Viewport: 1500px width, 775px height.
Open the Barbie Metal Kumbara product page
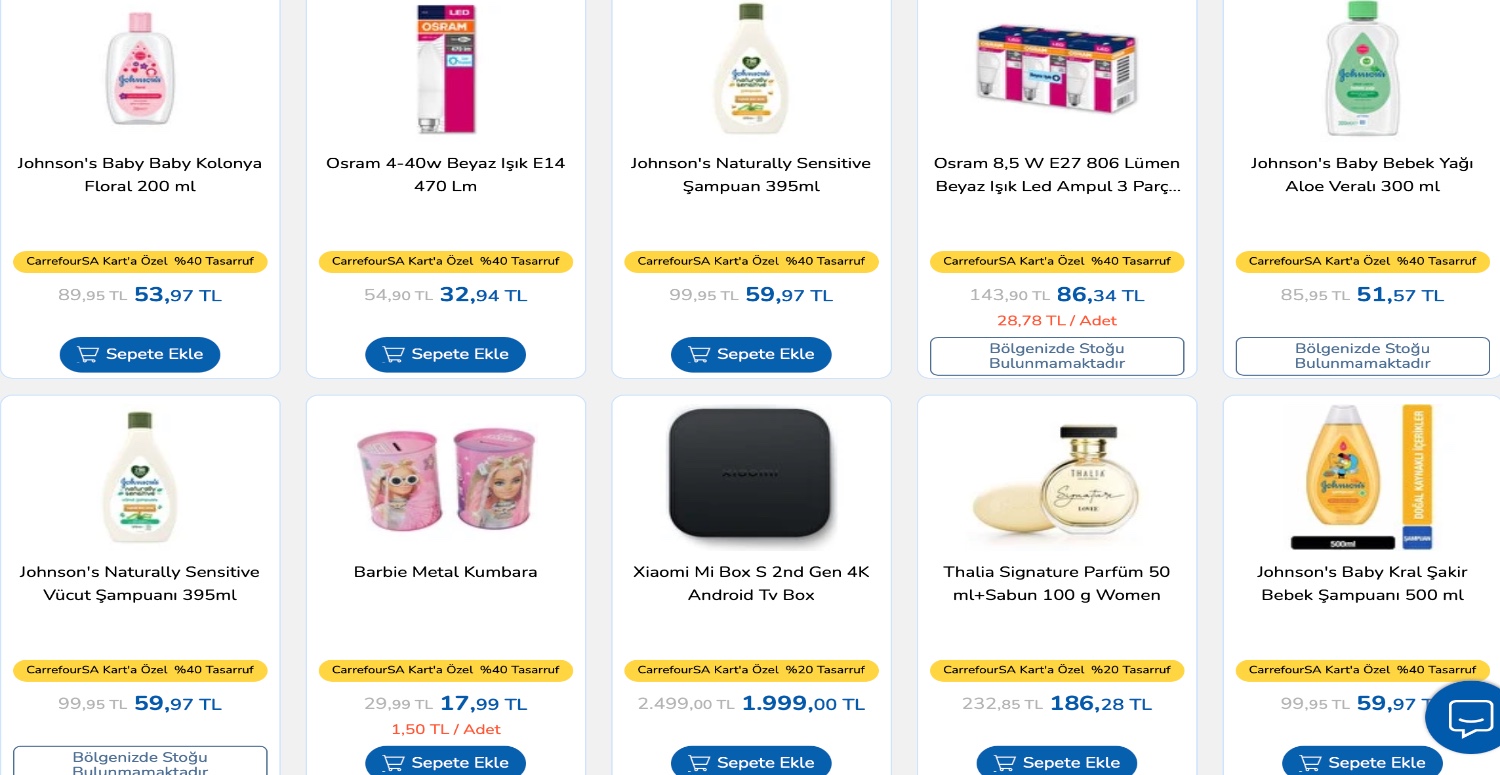(445, 571)
